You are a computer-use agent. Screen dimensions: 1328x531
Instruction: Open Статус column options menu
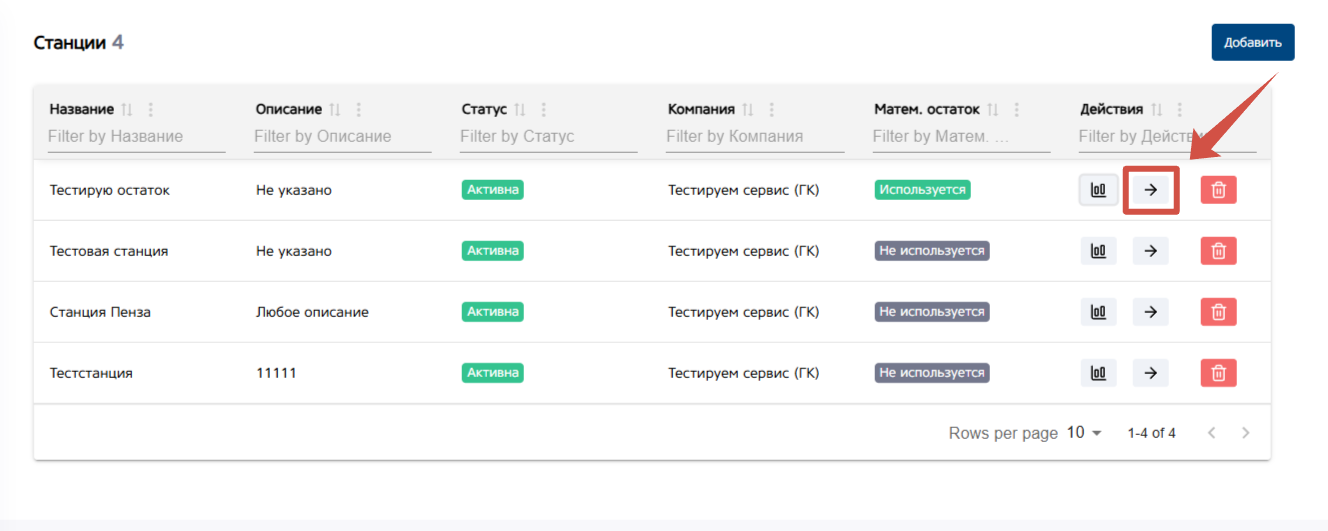(544, 109)
